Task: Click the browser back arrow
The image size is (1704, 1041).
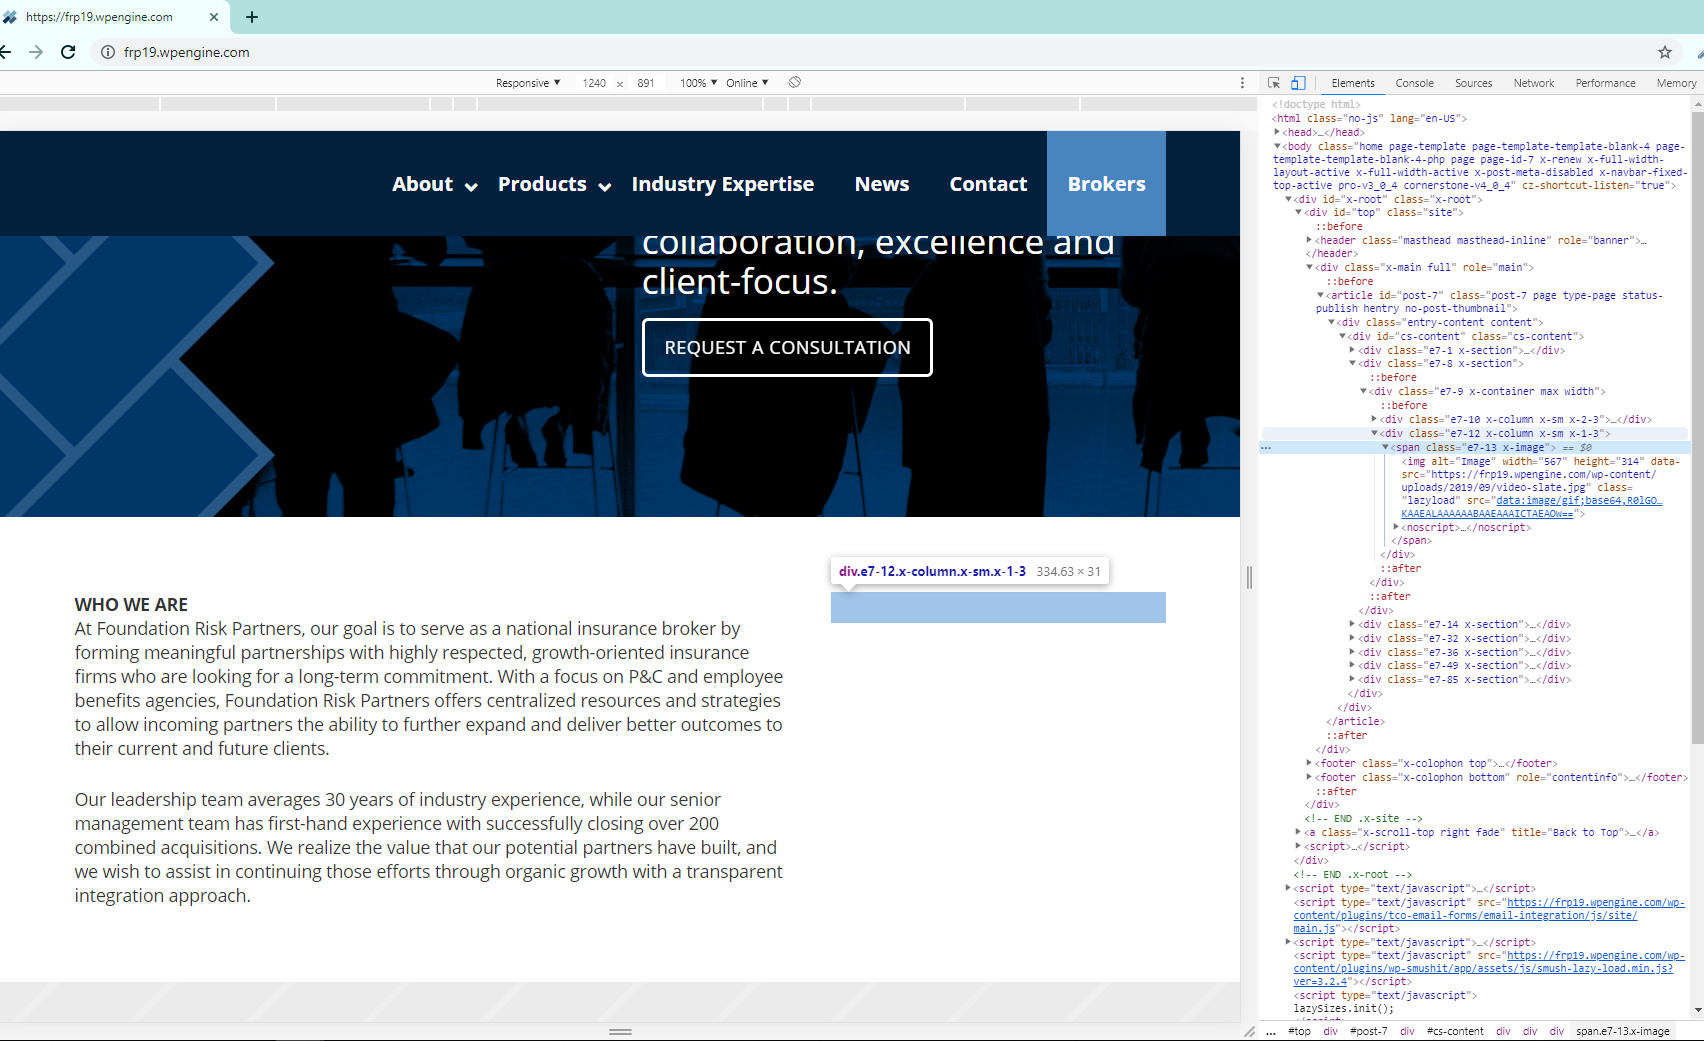Action: (x=5, y=52)
